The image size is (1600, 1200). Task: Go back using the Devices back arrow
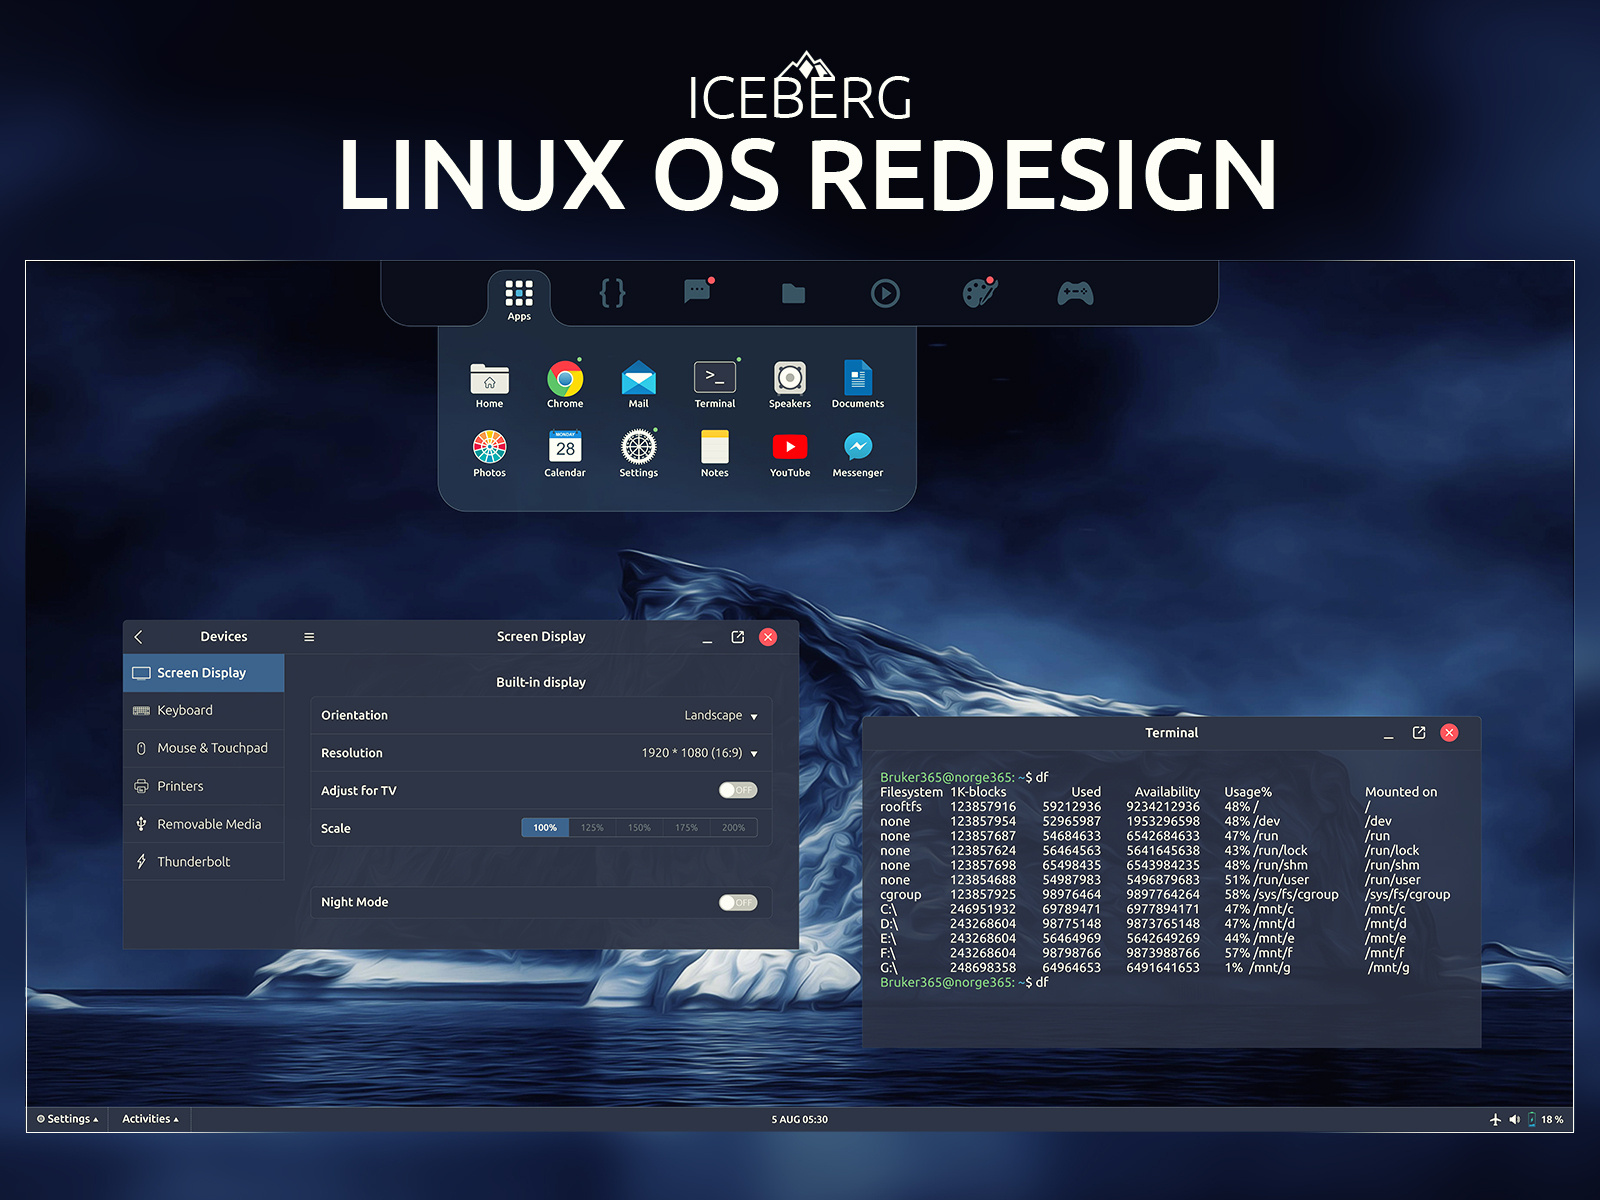pyautogui.click(x=139, y=636)
